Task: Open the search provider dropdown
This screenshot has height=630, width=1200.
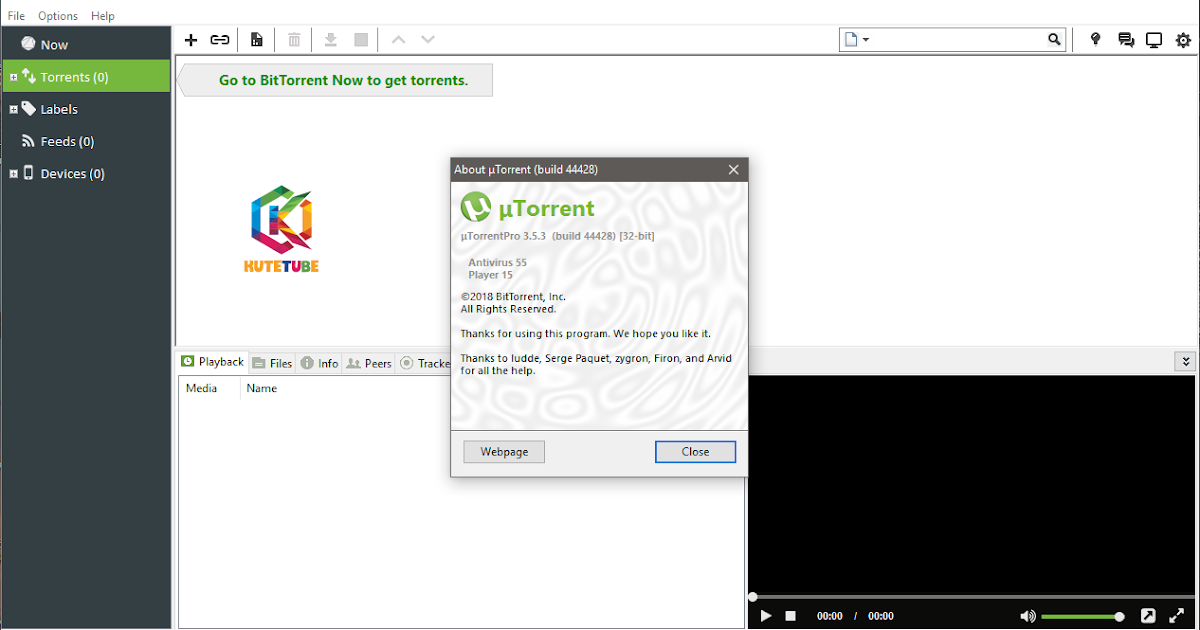Action: tap(857, 40)
